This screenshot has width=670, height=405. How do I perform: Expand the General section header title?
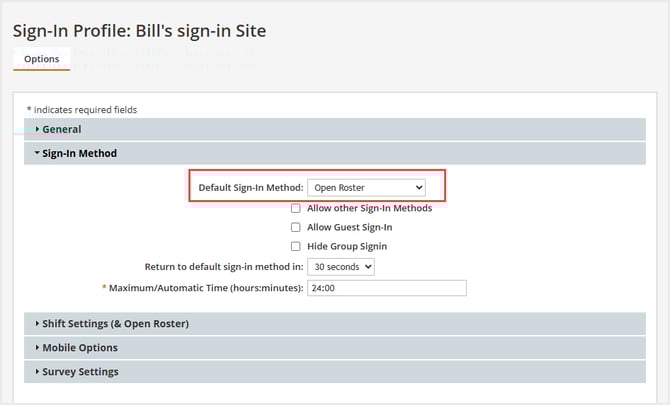tap(62, 129)
